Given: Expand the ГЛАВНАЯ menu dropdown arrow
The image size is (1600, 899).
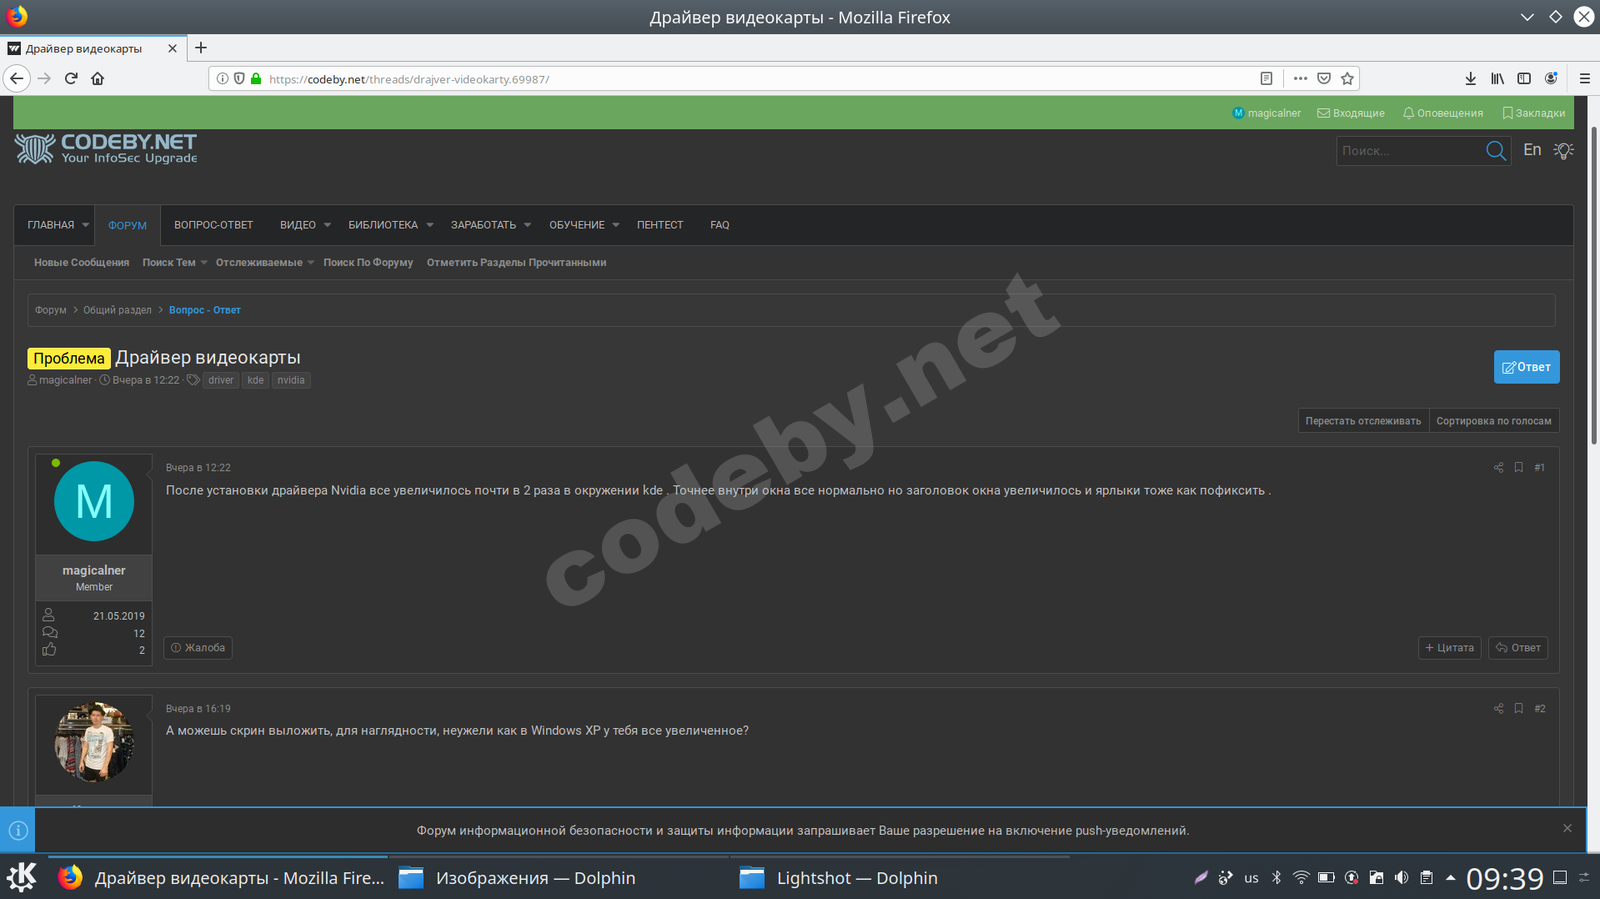Looking at the screenshot, I should coord(86,225).
